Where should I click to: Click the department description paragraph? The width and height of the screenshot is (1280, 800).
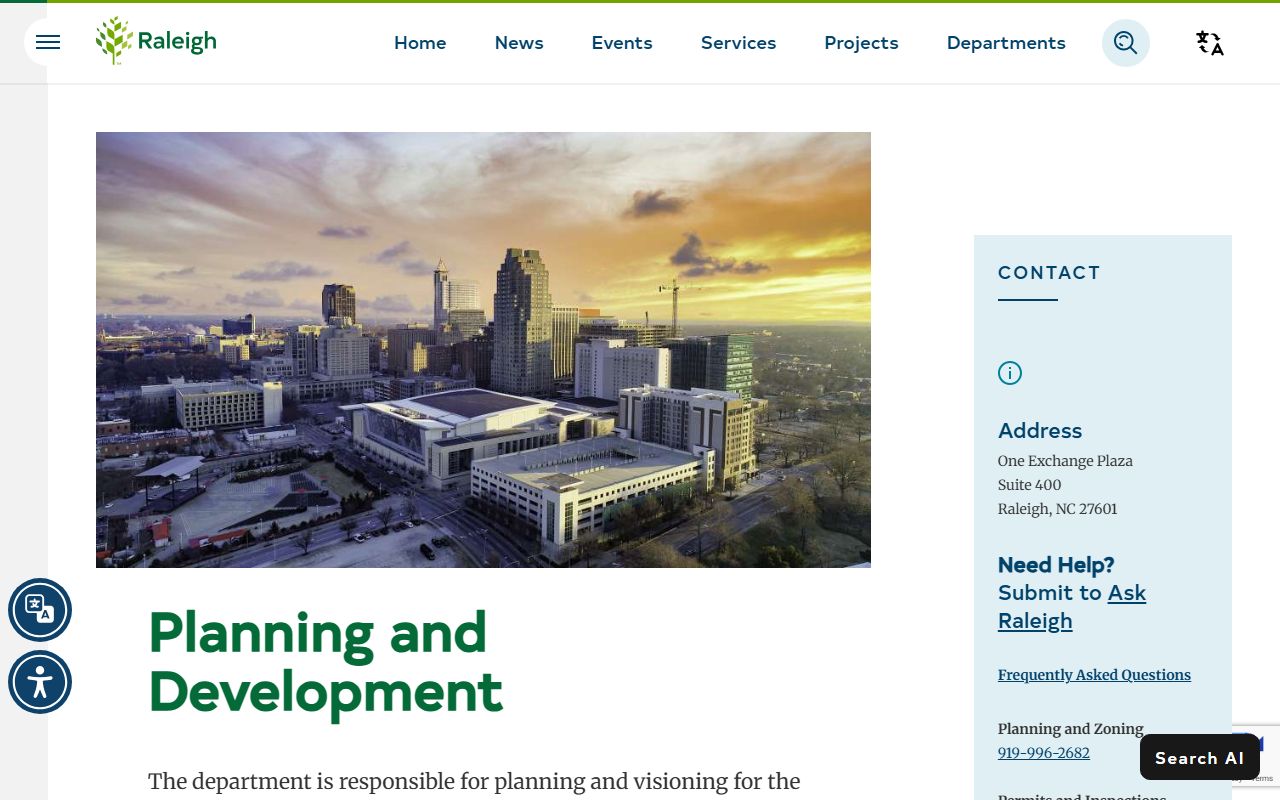(x=474, y=784)
